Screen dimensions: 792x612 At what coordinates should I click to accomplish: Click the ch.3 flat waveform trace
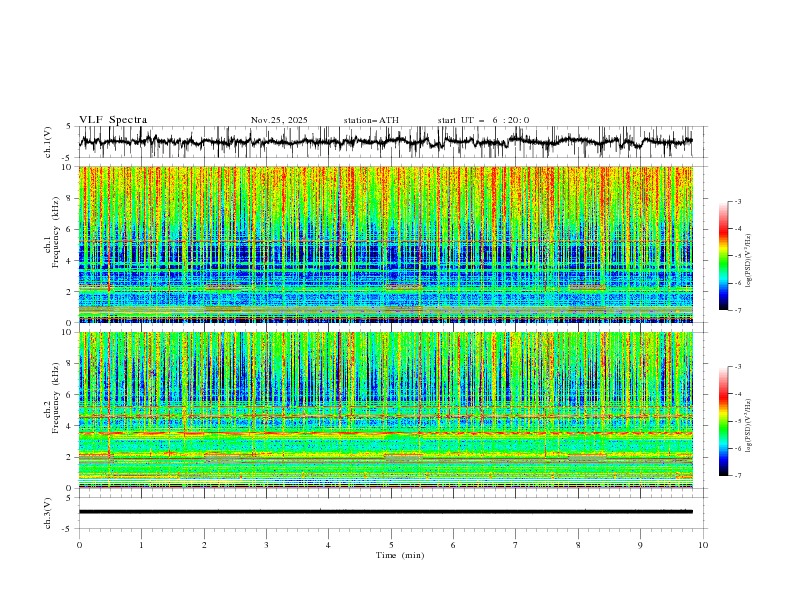tap(386, 512)
